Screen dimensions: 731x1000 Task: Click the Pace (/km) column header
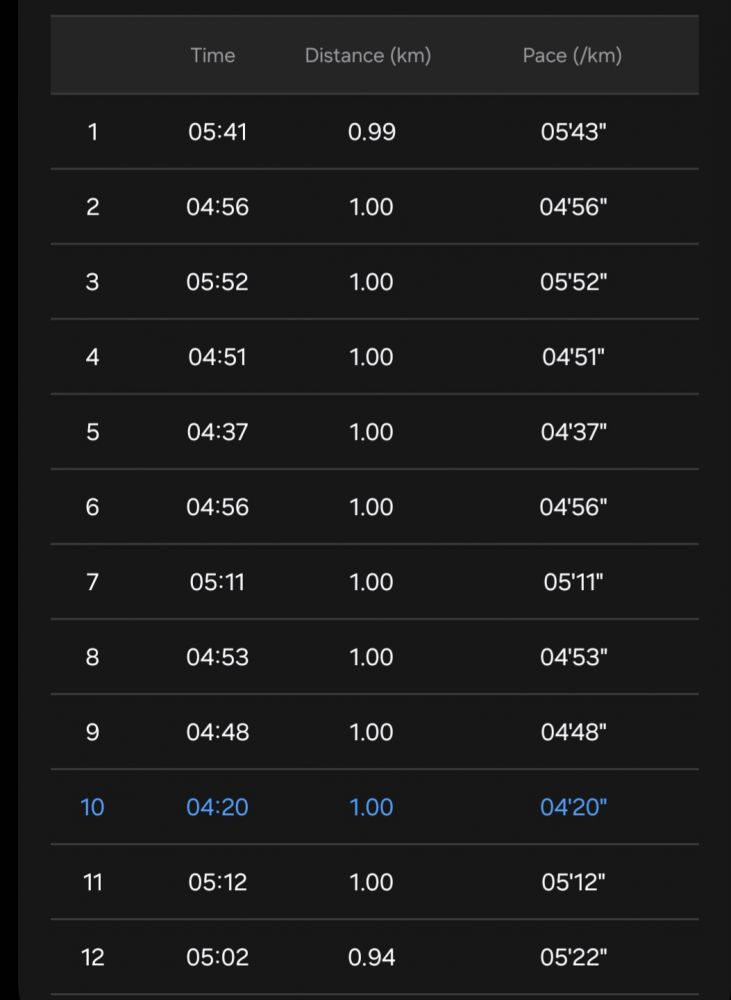coord(572,56)
